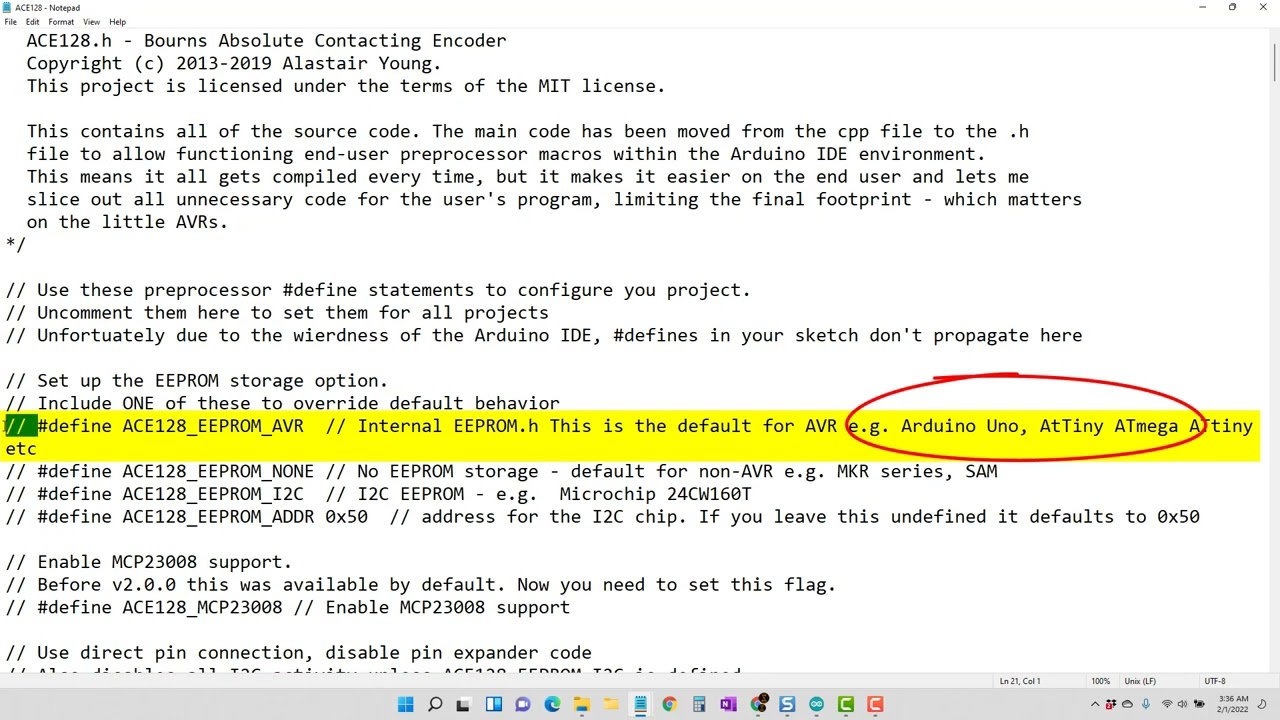The image size is (1280, 720).
Task: Launch Microsoft Edge from the taskbar
Action: [552, 705]
